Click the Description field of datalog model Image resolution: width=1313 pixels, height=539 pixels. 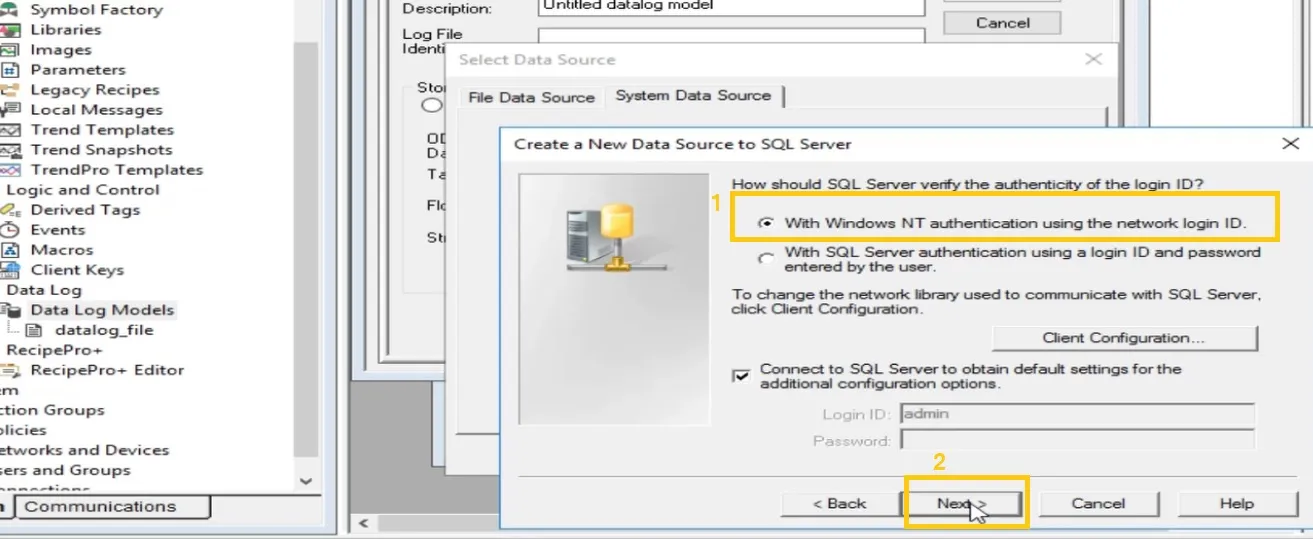click(732, 6)
